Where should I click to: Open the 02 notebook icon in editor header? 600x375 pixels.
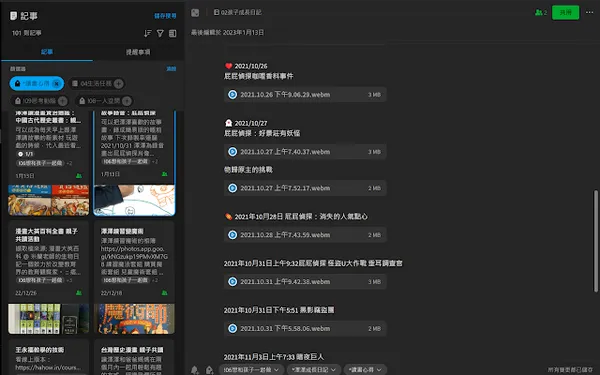pos(216,12)
